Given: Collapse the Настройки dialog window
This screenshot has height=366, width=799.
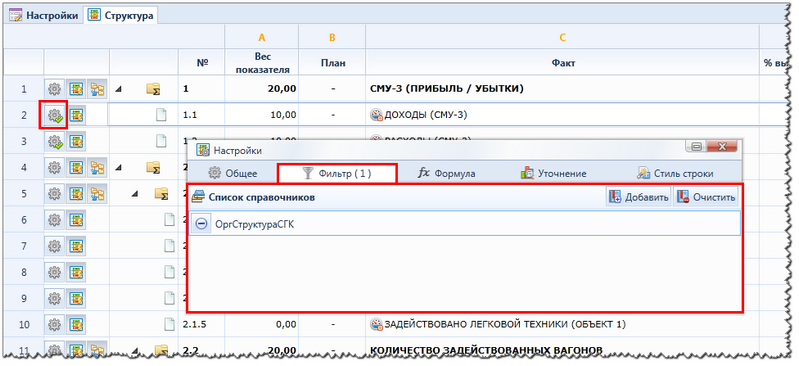Looking at the screenshot, I should click(x=697, y=147).
